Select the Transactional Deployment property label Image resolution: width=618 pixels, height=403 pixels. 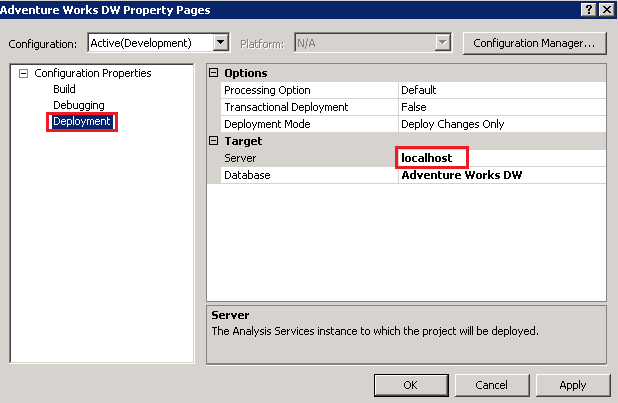pyautogui.click(x=286, y=107)
